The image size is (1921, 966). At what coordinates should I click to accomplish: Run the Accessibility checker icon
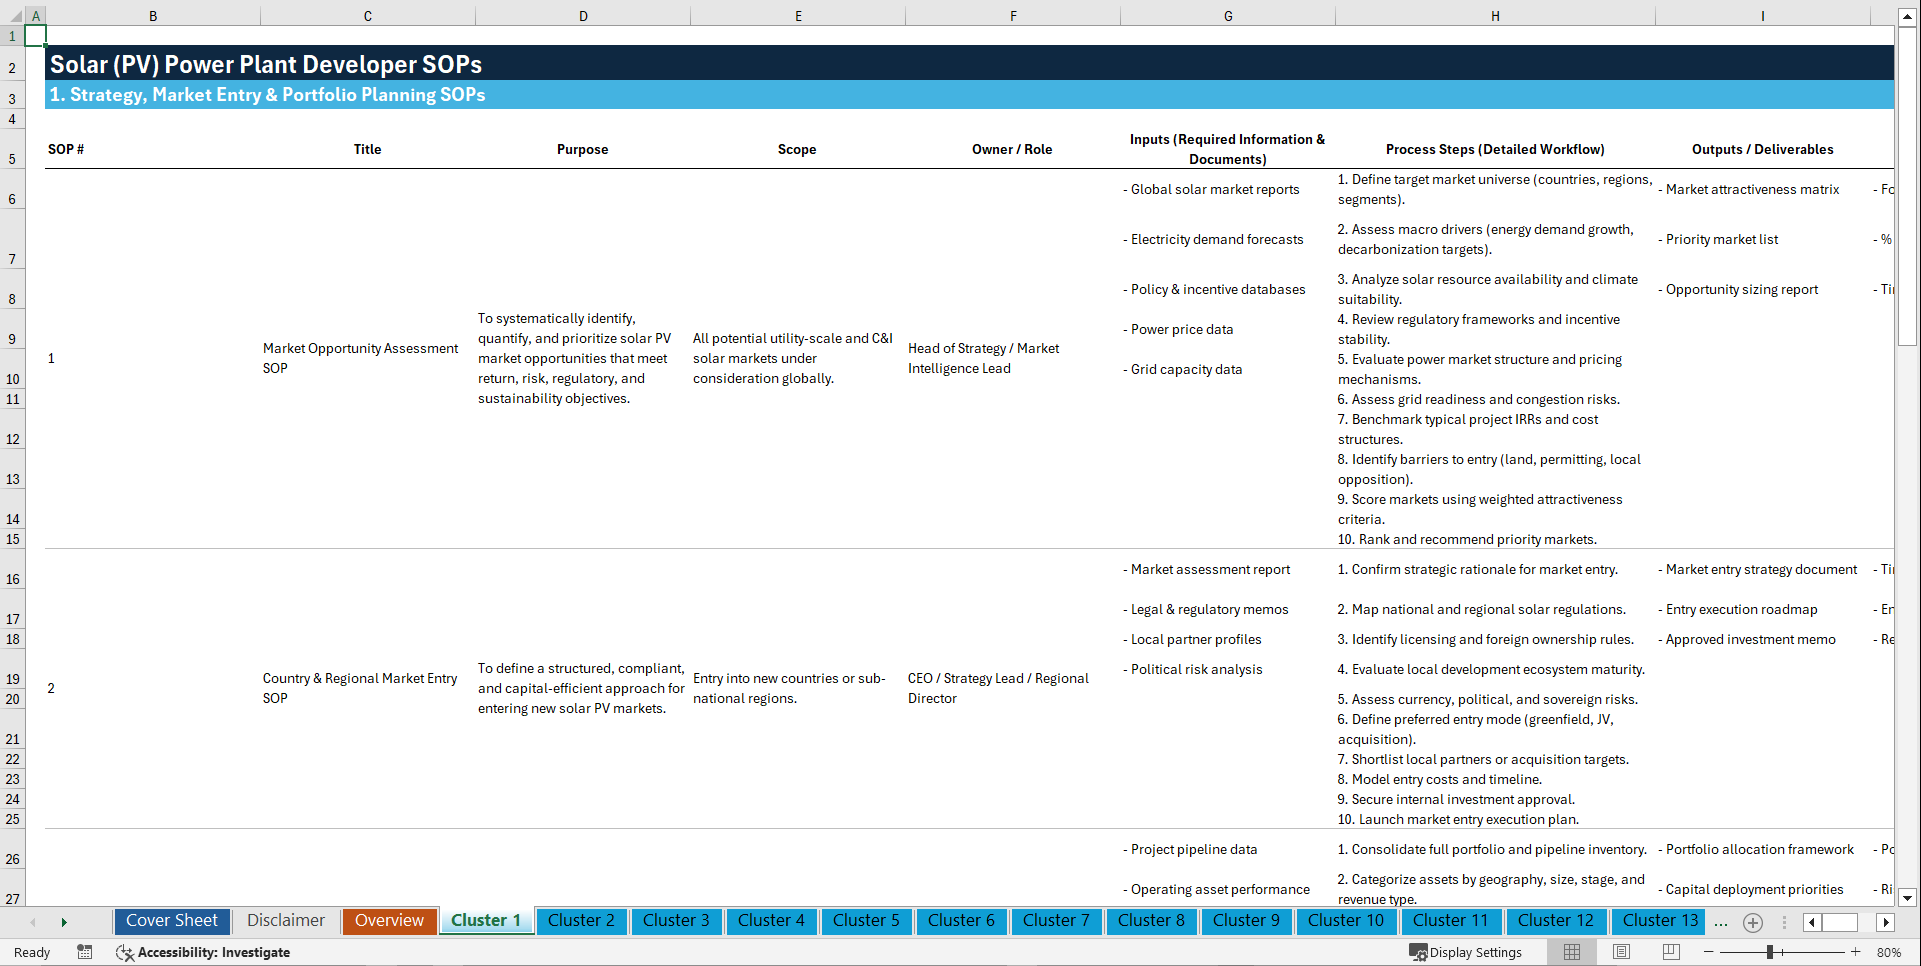[125, 952]
